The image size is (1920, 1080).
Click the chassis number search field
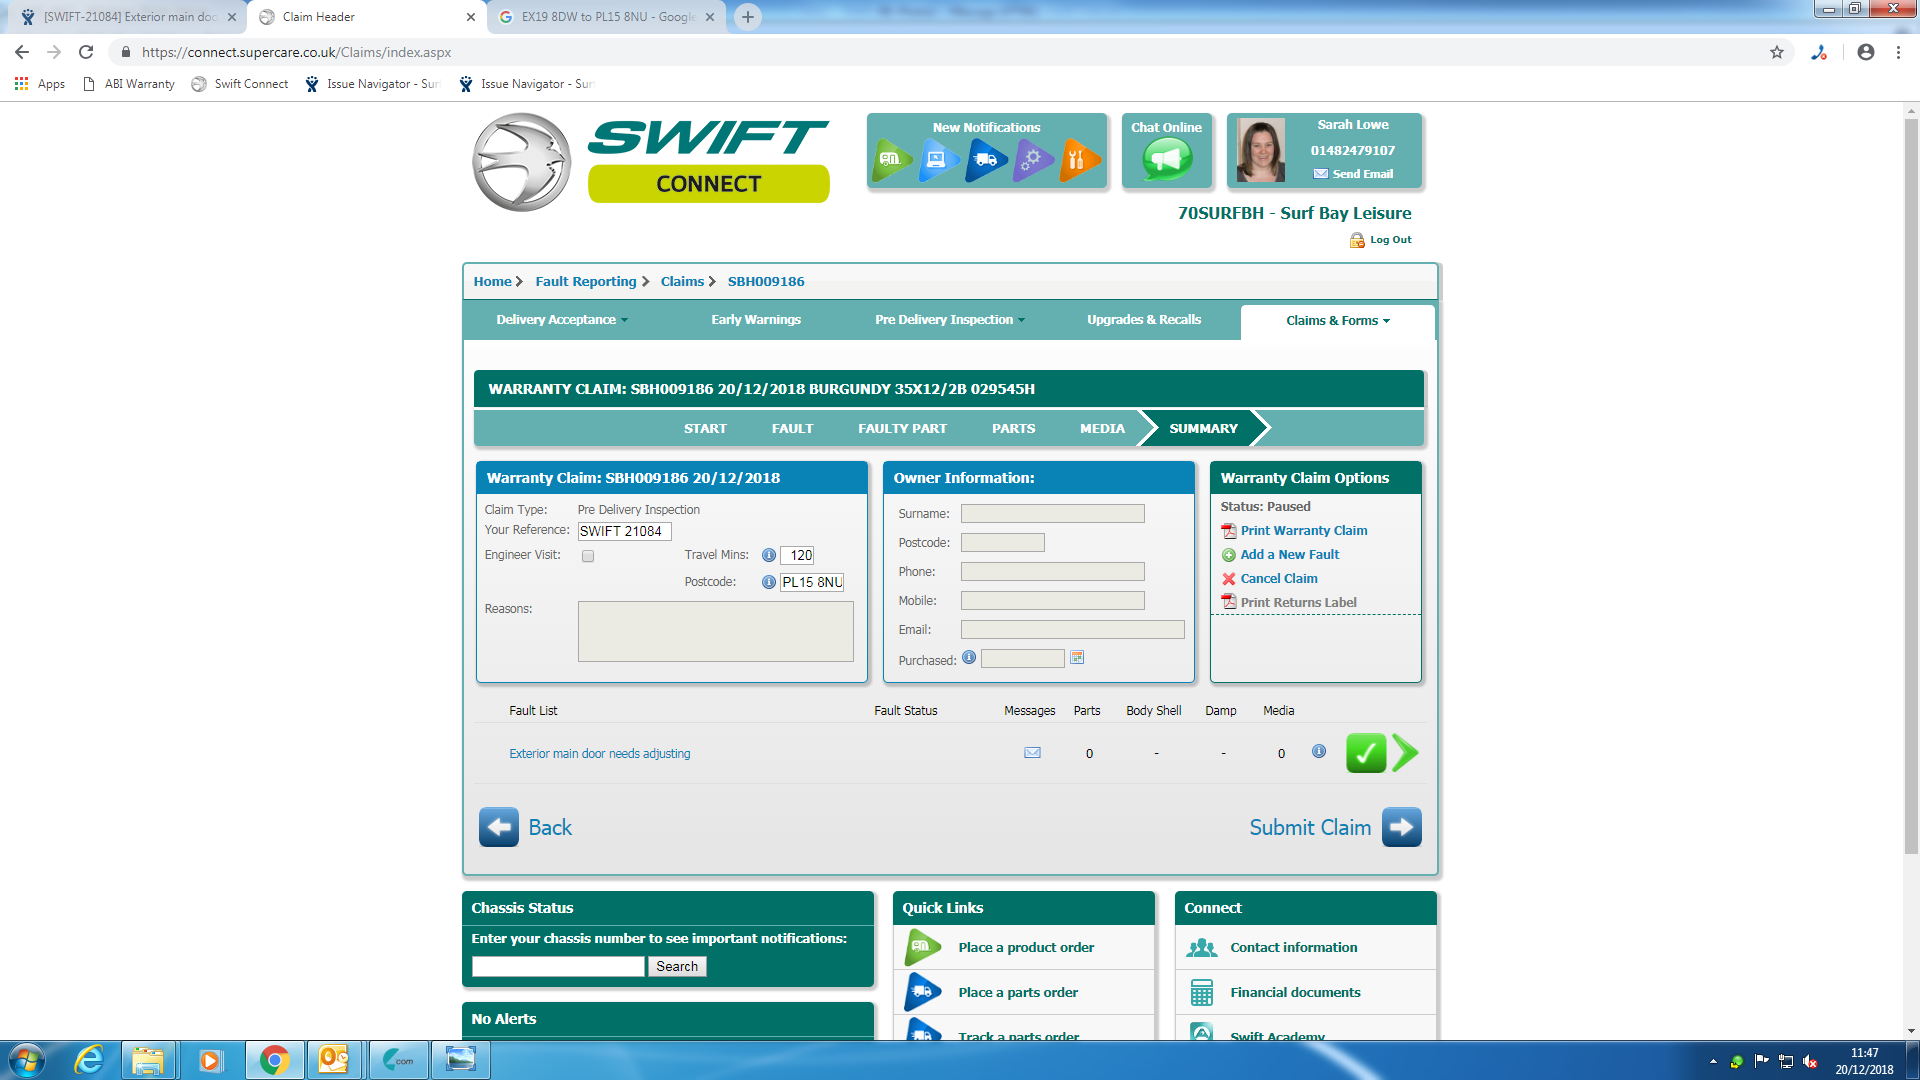pyautogui.click(x=558, y=966)
